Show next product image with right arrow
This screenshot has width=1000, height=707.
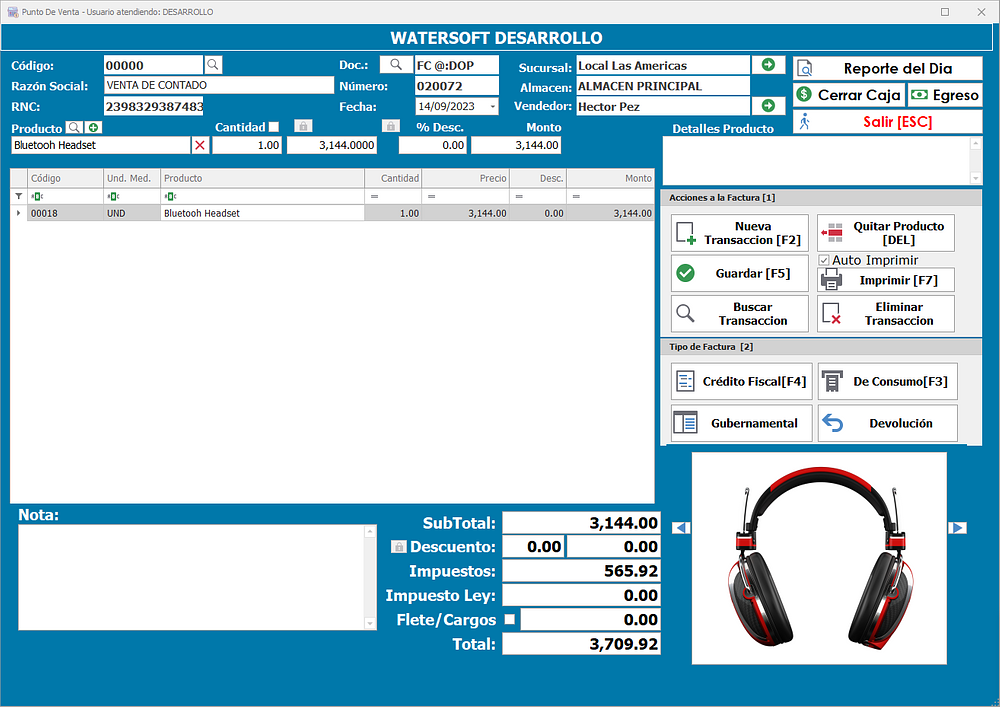pyautogui.click(x=957, y=528)
